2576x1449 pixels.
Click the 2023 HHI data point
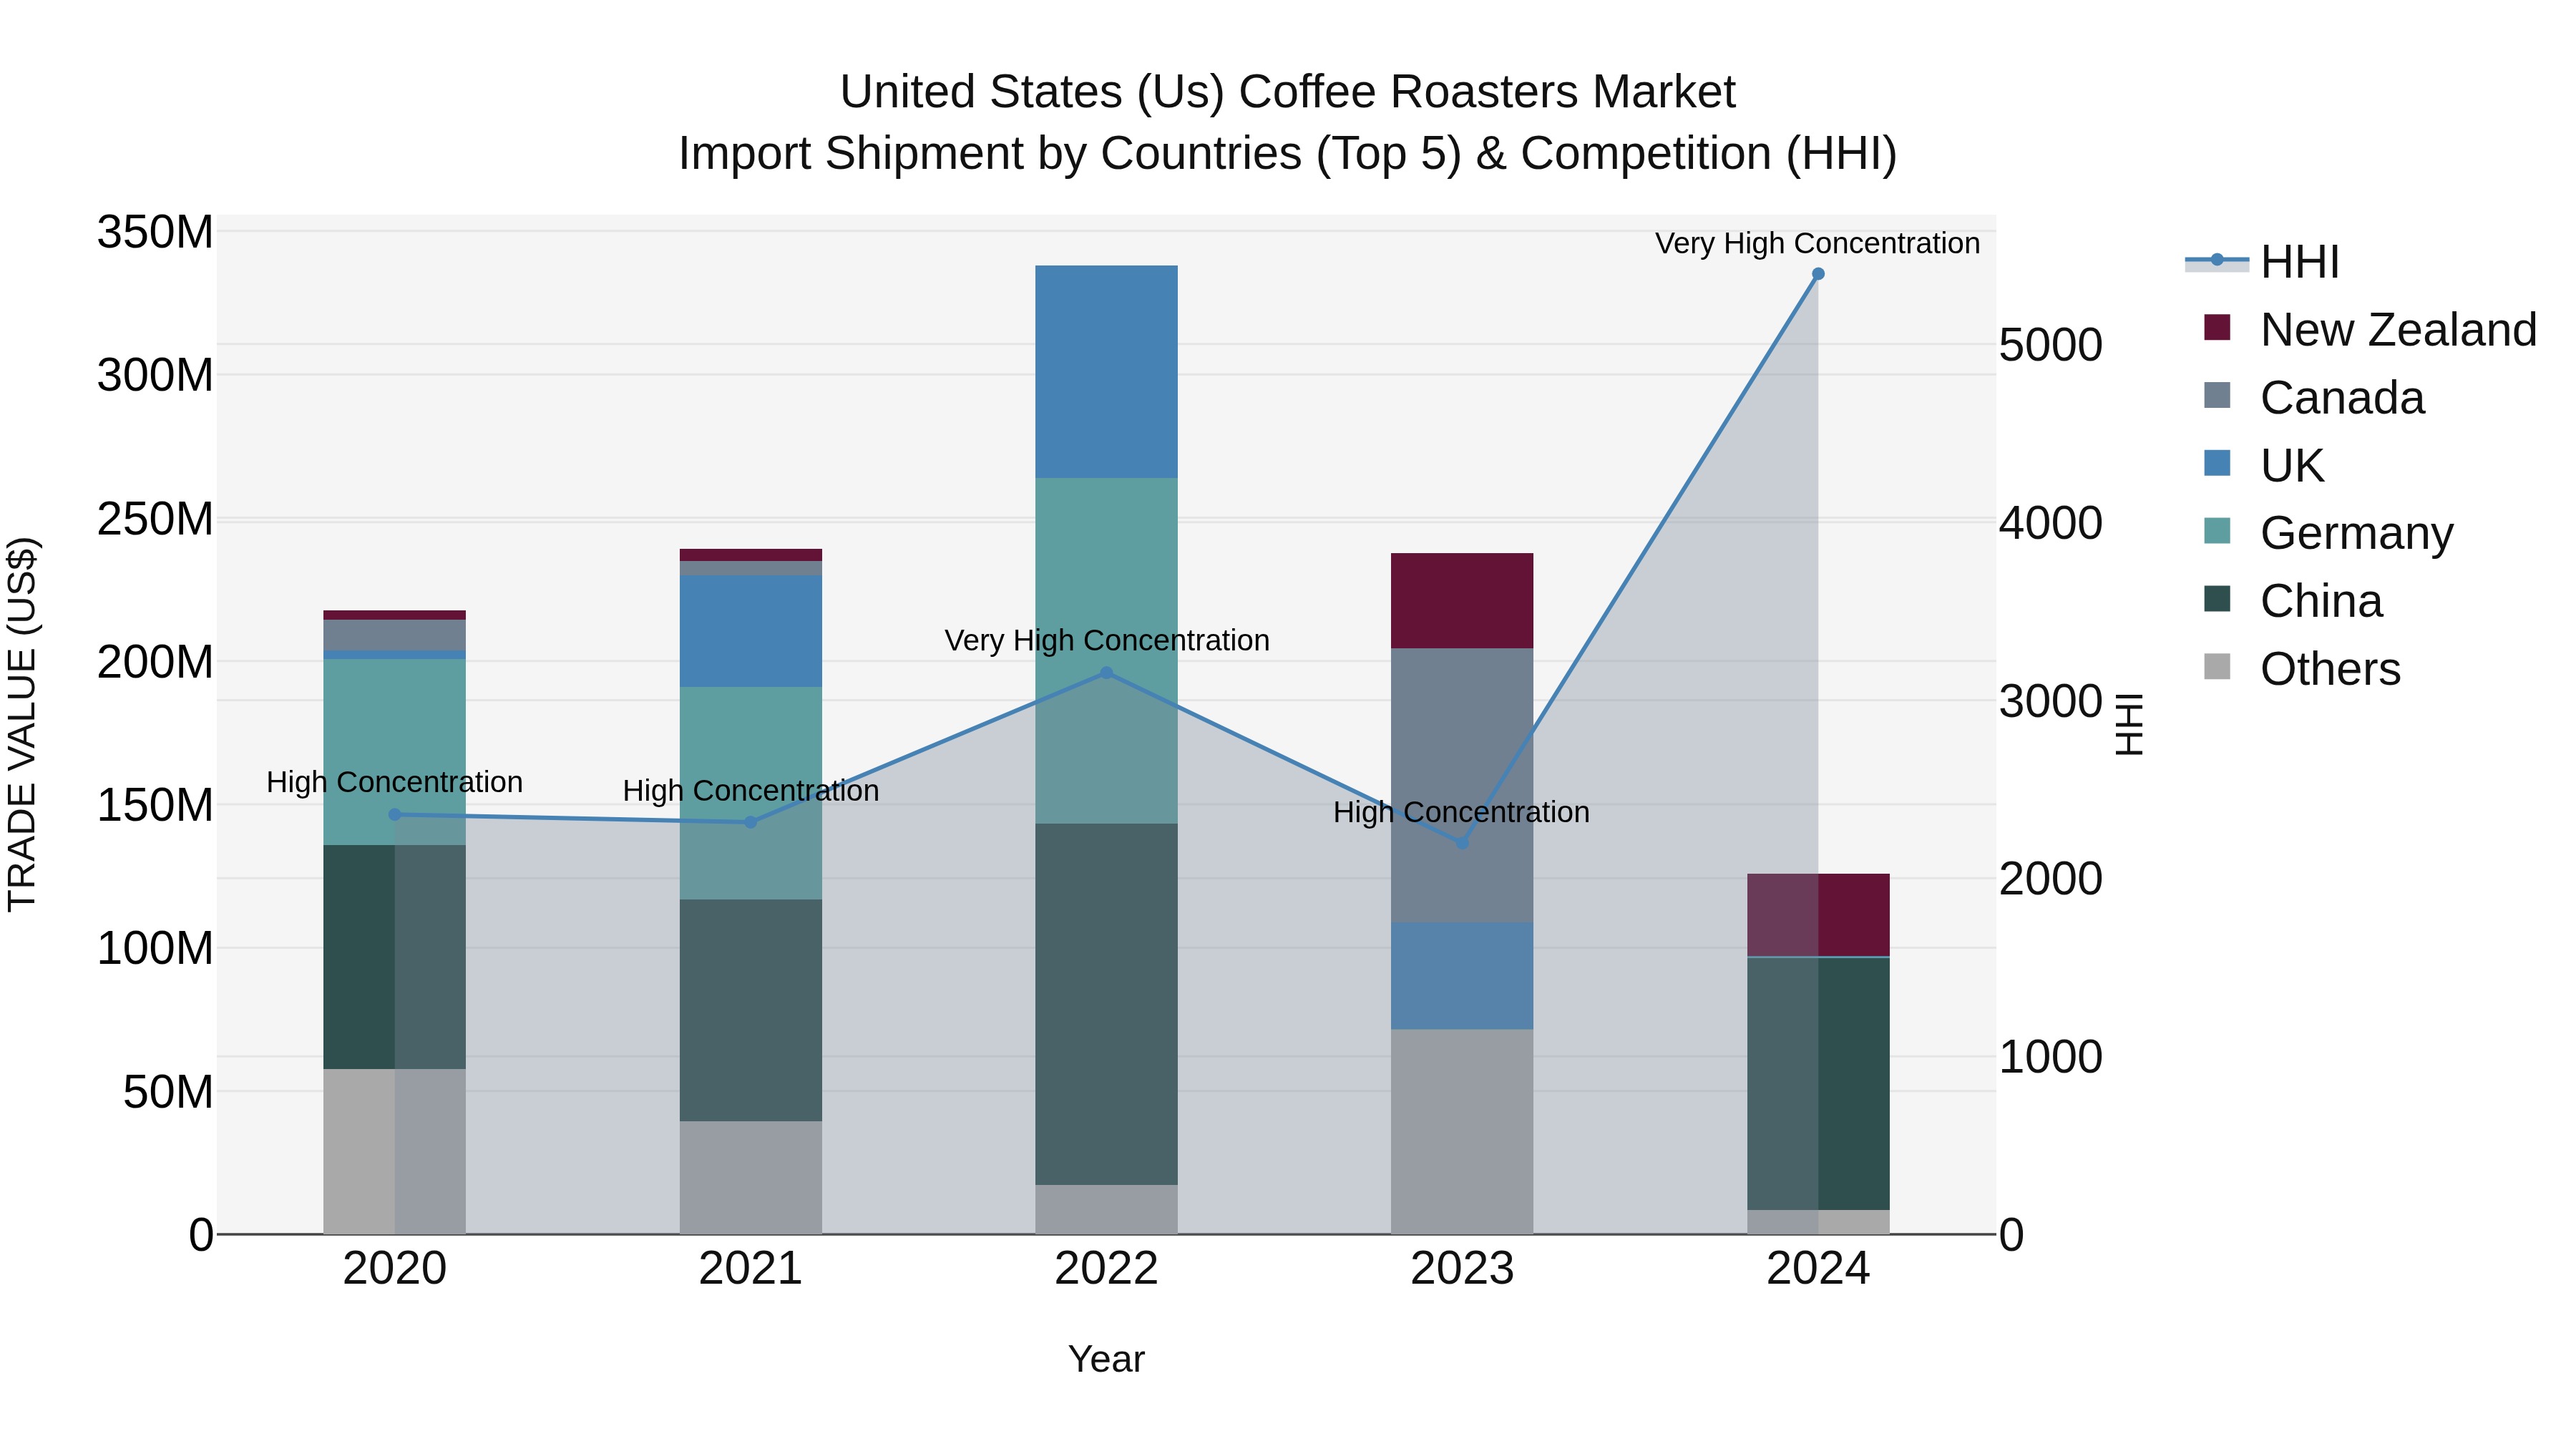[x=1462, y=843]
